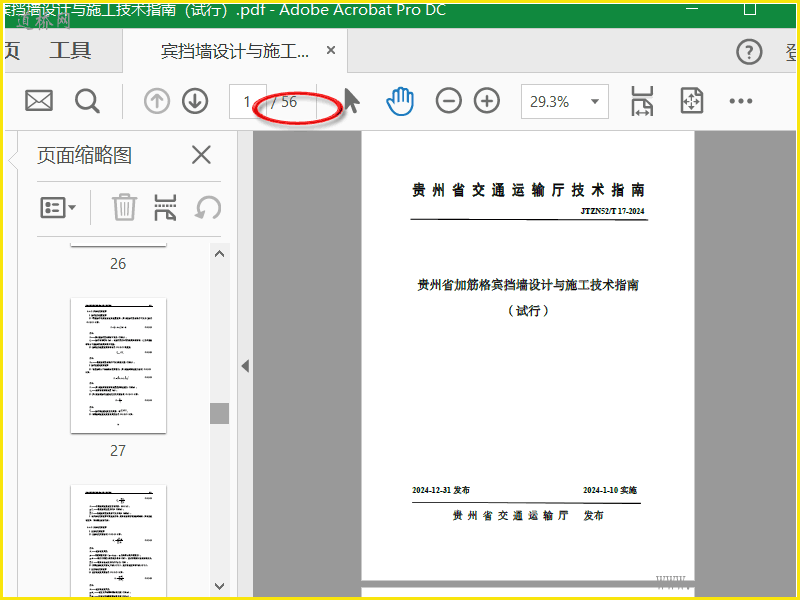Viewport: 800px width, 600px height.
Task: Click fit full page icon
Action: point(692,101)
